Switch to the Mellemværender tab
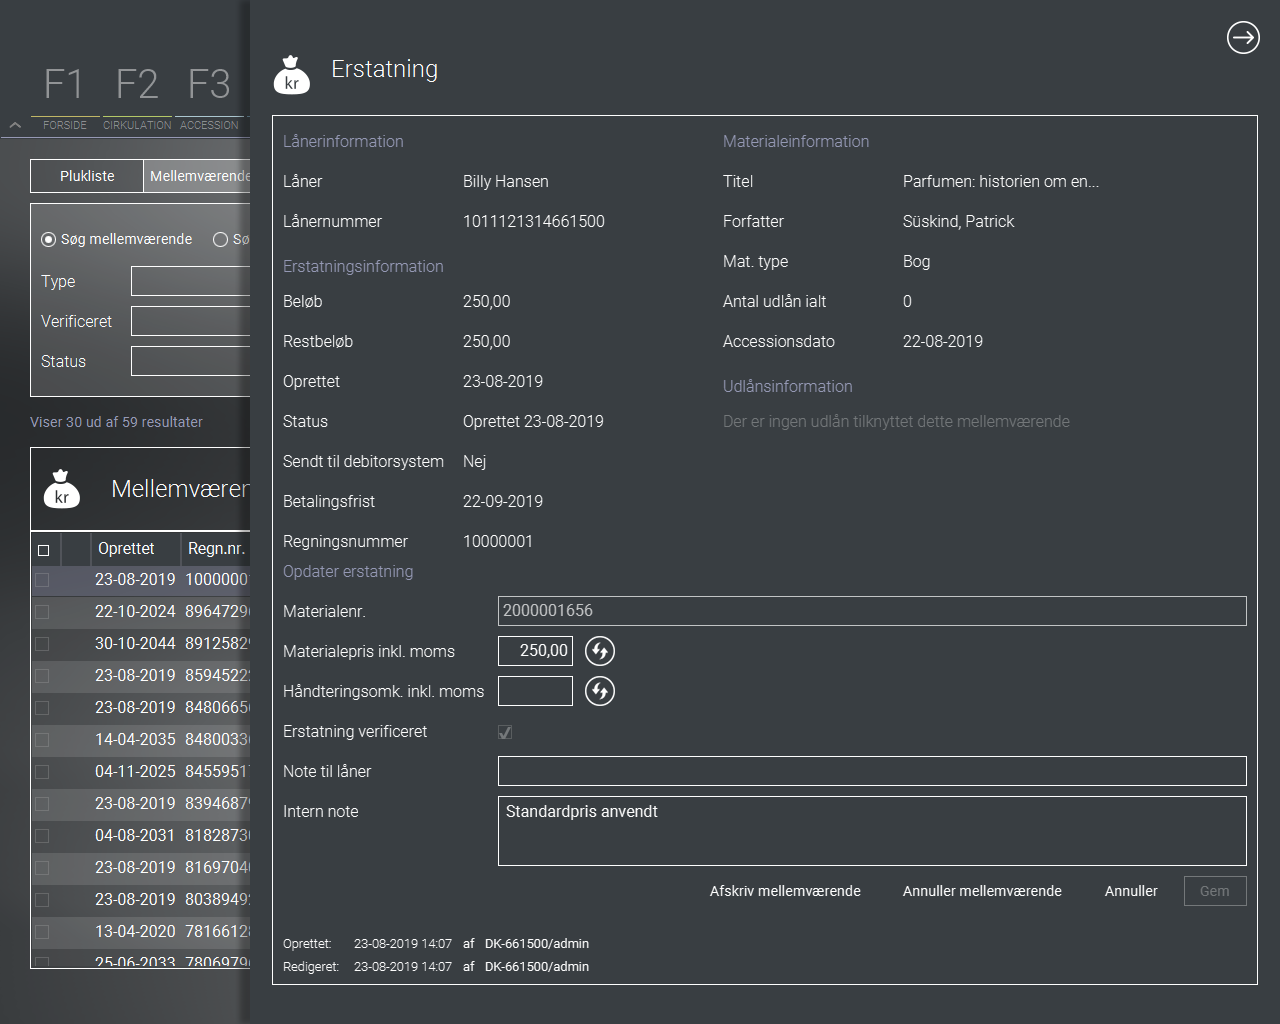This screenshot has height=1024, width=1280. 197,176
